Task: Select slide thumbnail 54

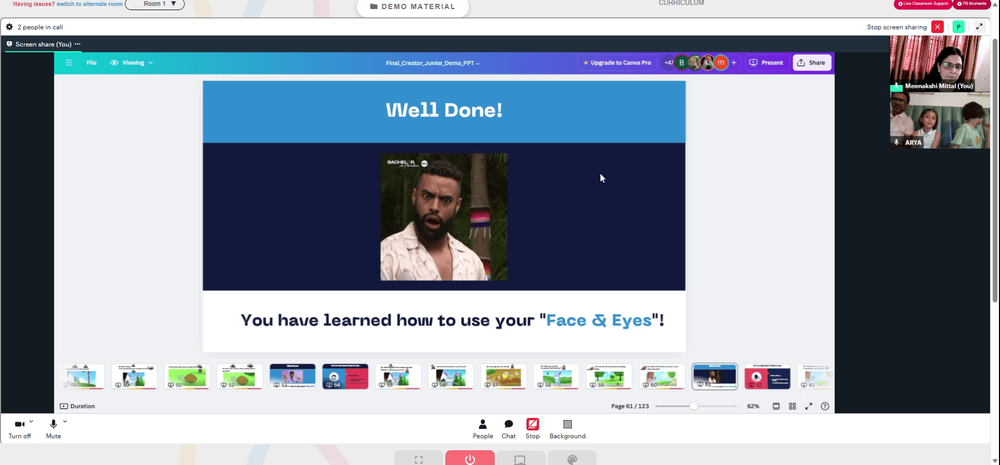Action: tap(345, 376)
